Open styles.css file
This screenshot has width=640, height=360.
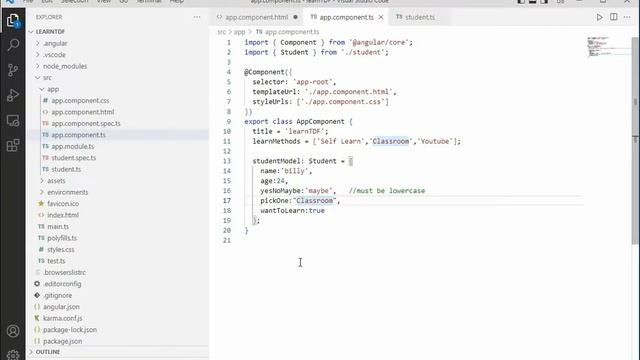pyautogui.click(x=61, y=249)
